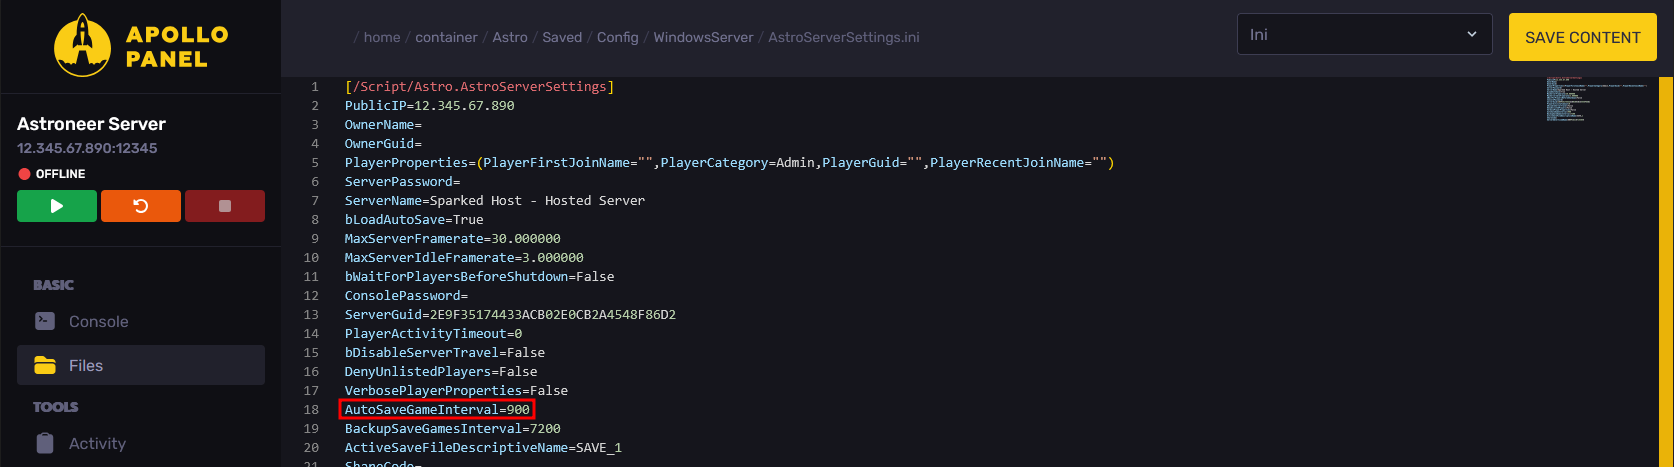Image resolution: width=1674 pixels, height=467 pixels.
Task: Click on the ServerName line in editor
Action: pyautogui.click(x=494, y=200)
